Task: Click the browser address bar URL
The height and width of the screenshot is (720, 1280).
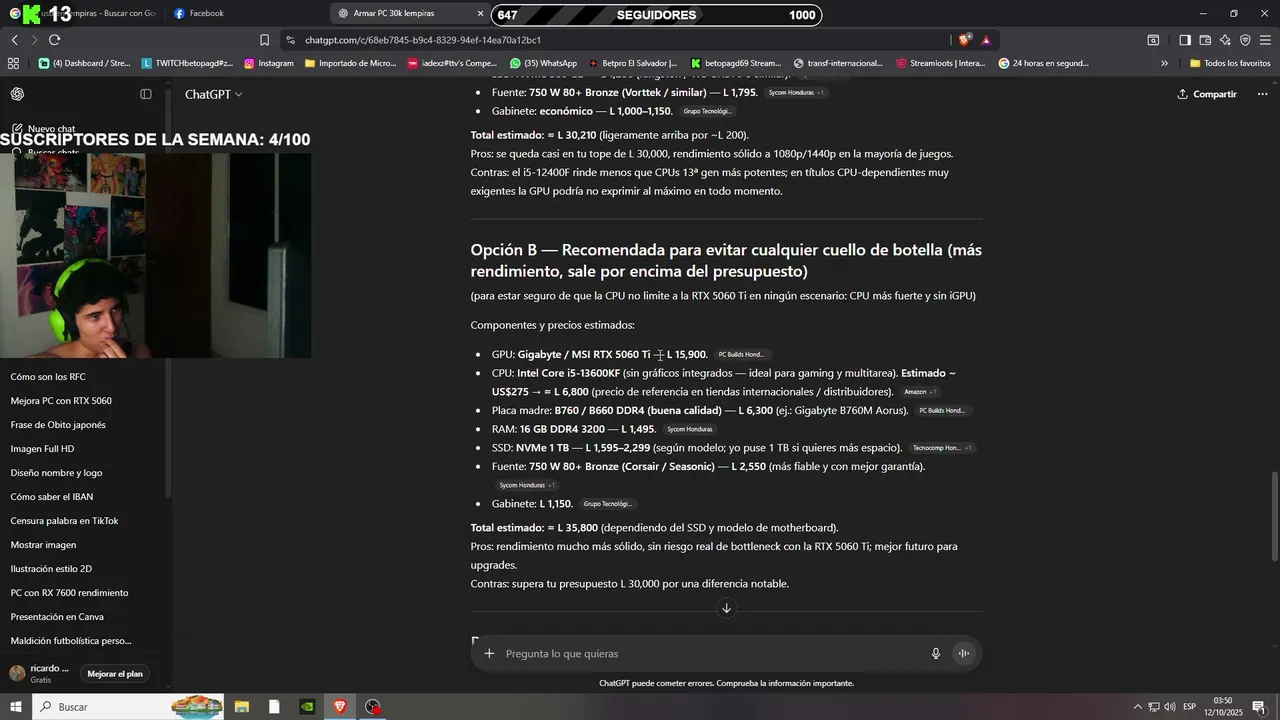Action: coord(423,40)
